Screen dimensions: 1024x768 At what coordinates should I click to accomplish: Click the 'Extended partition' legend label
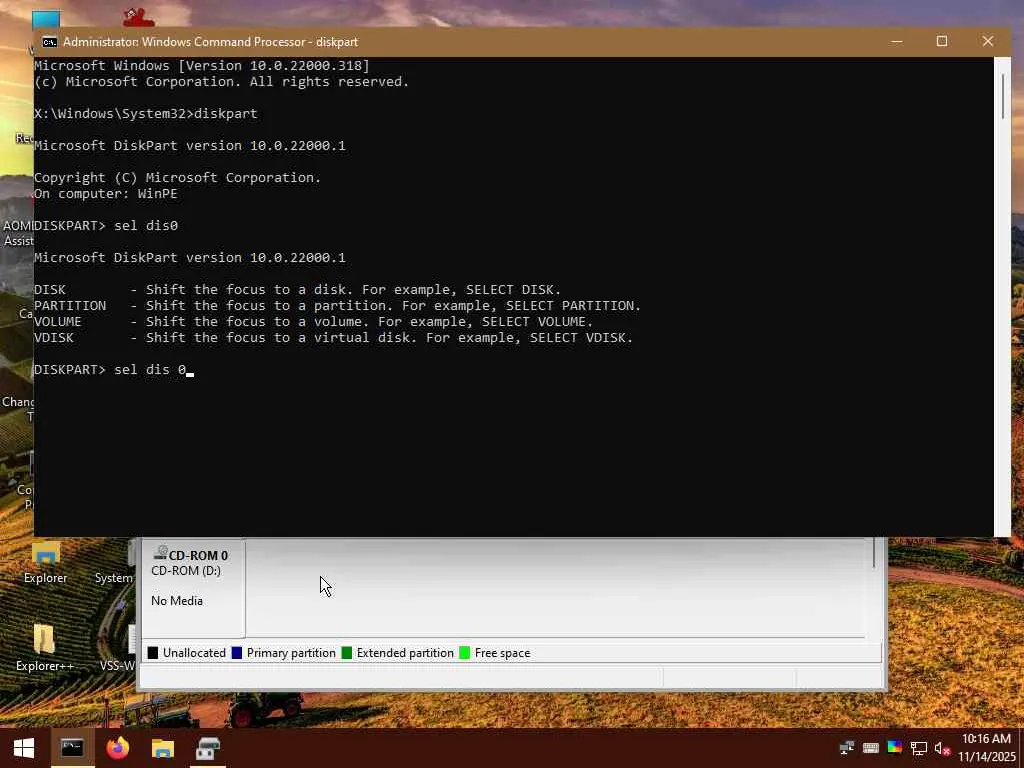pyautogui.click(x=405, y=653)
